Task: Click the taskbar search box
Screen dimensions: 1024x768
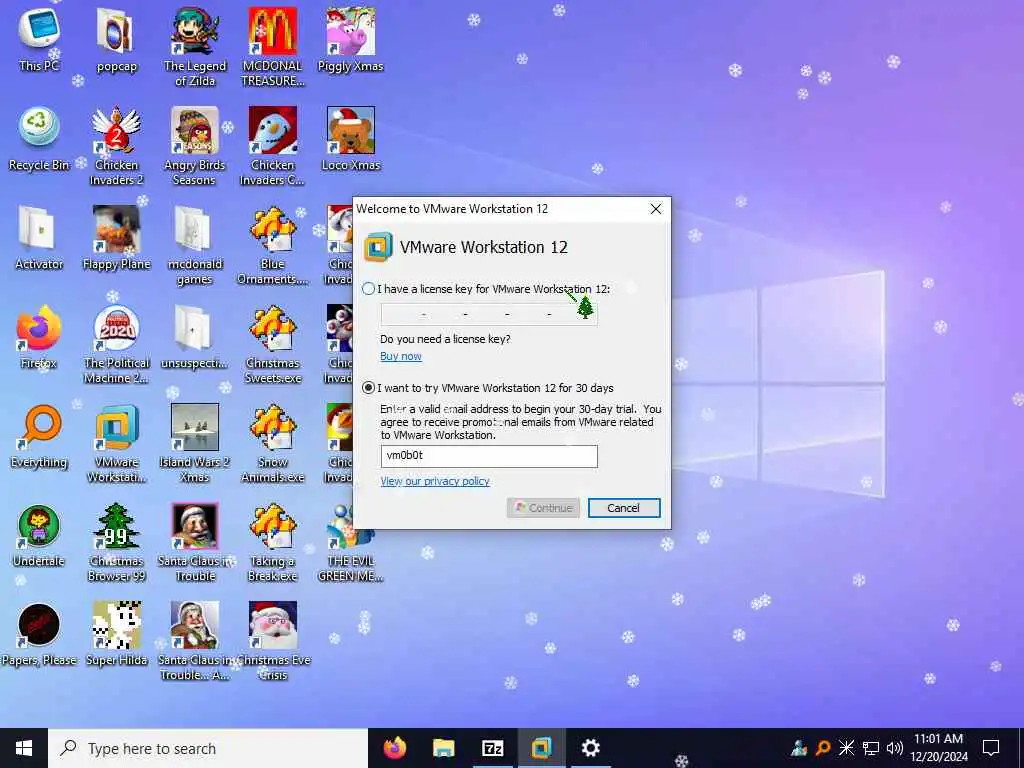Action: coord(208,748)
